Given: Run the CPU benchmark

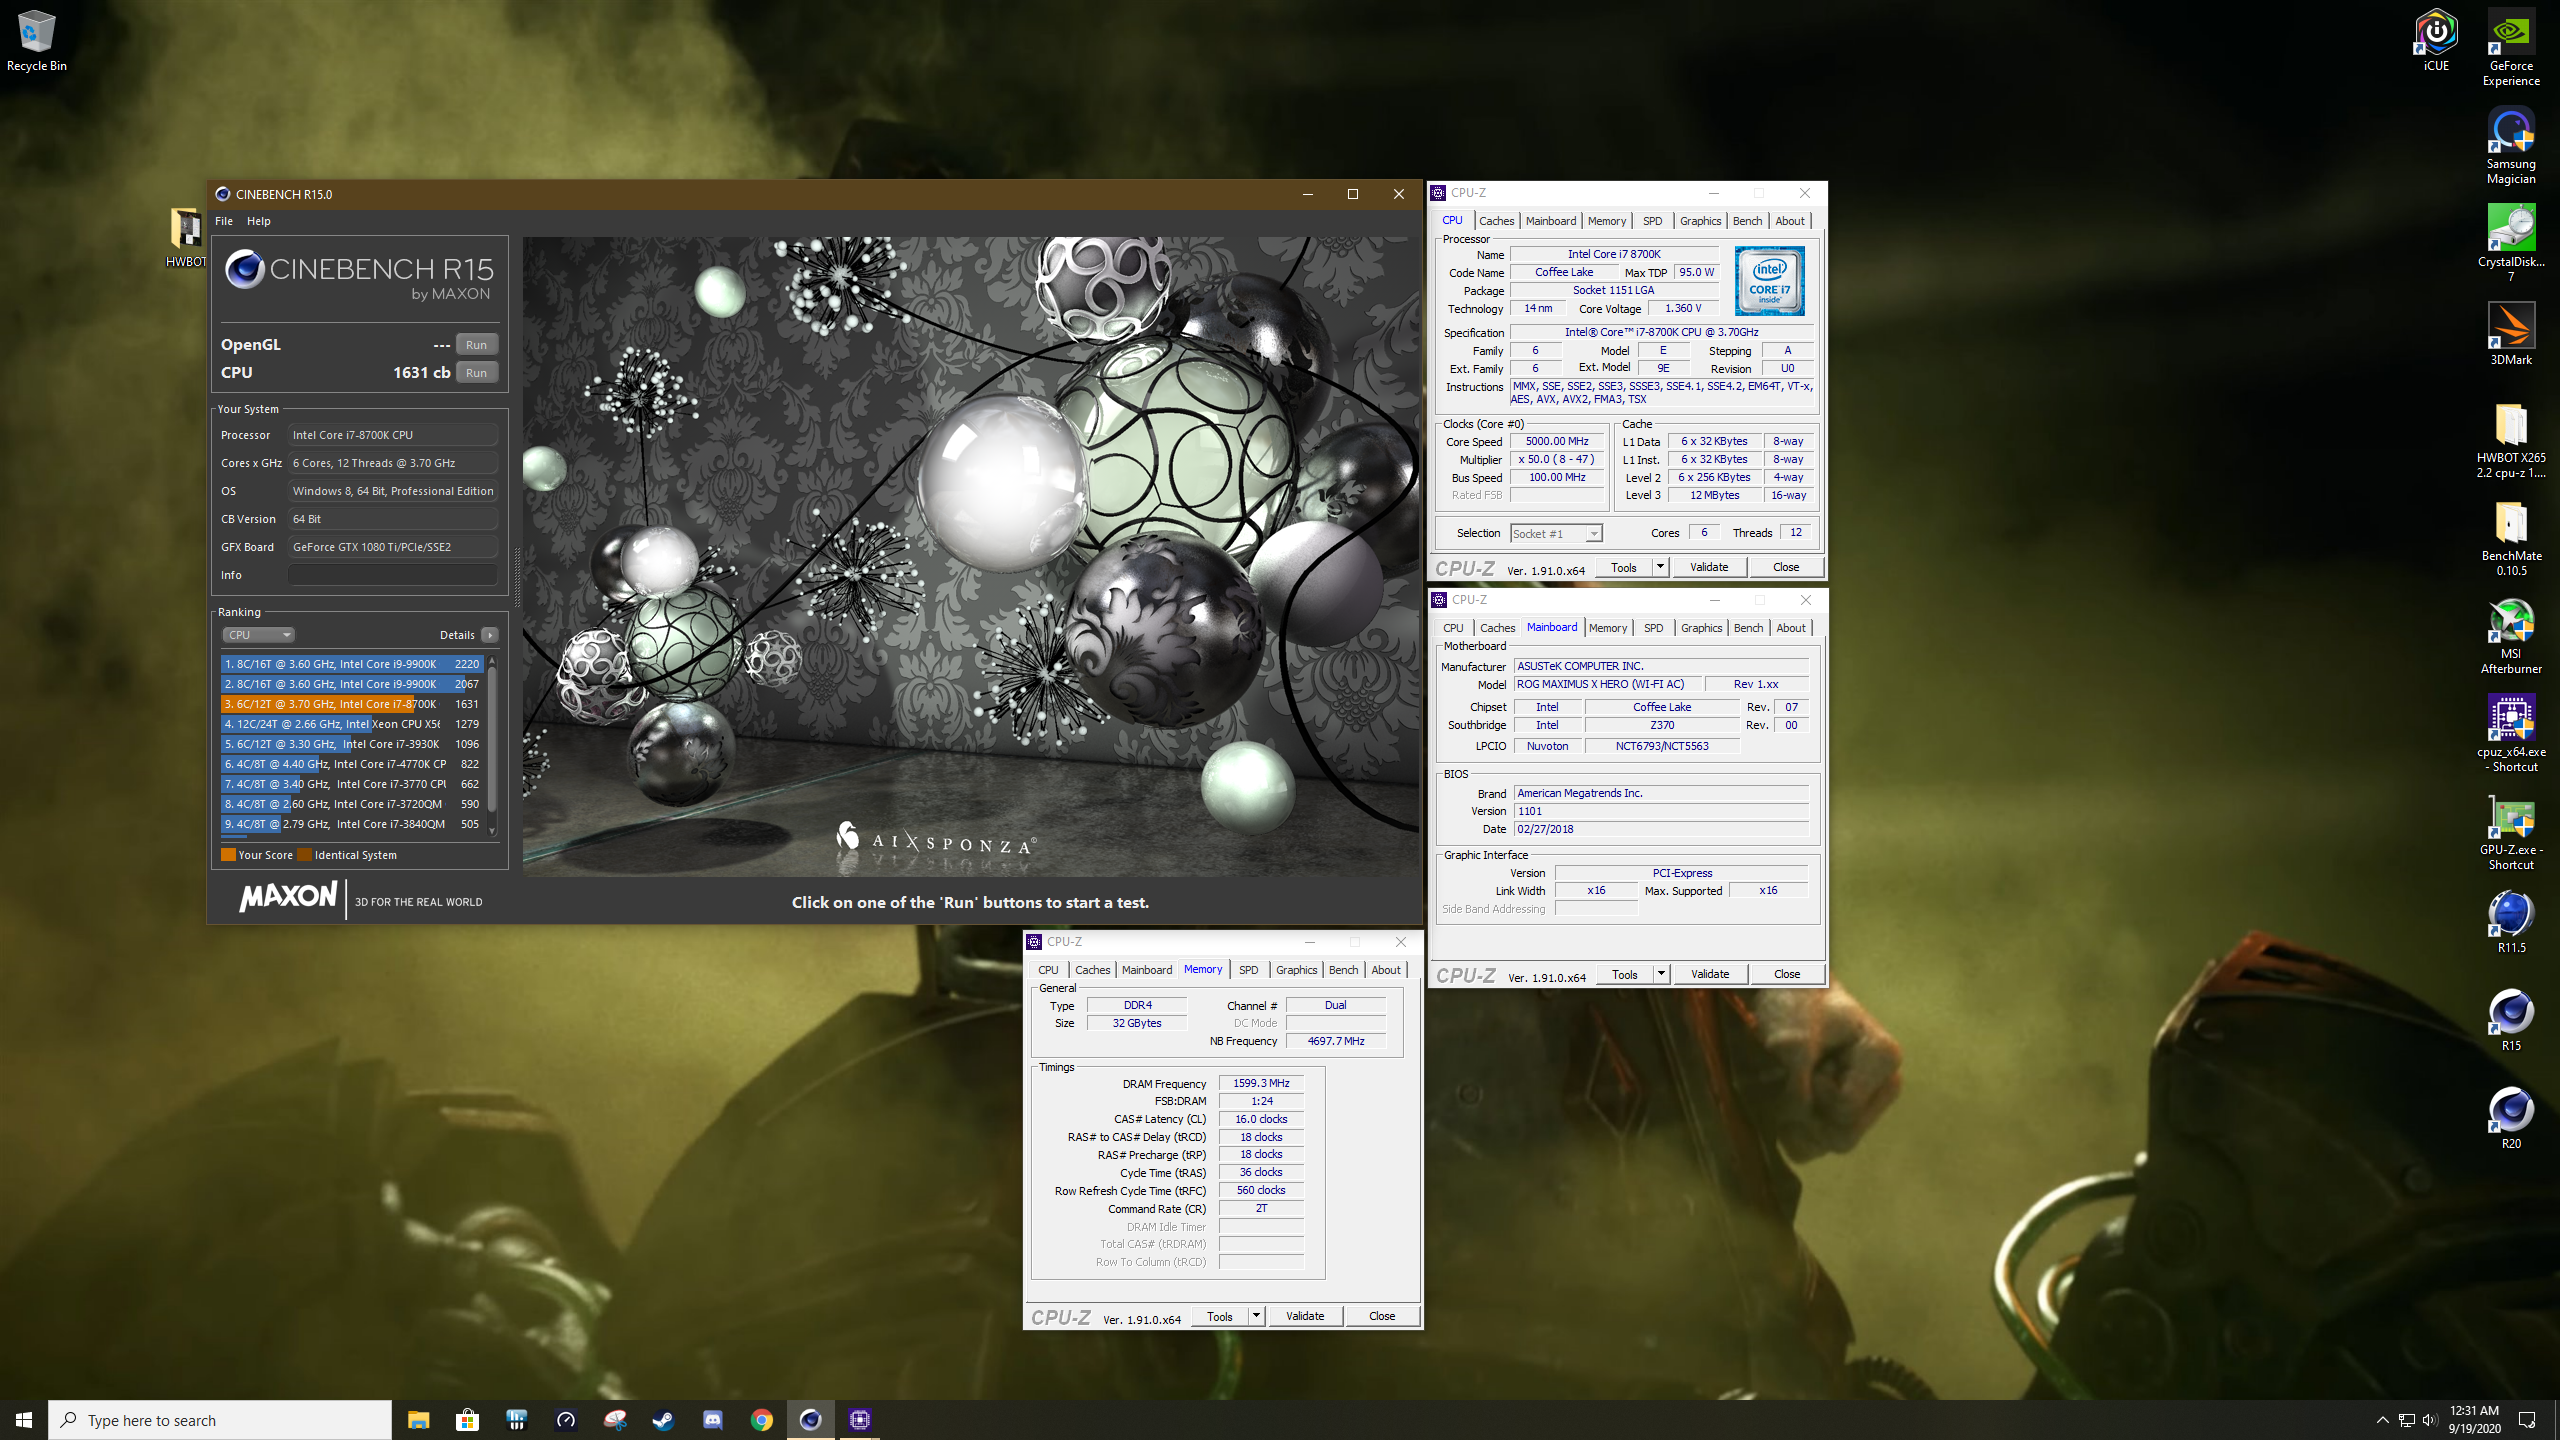Looking at the screenshot, I should coord(476,372).
